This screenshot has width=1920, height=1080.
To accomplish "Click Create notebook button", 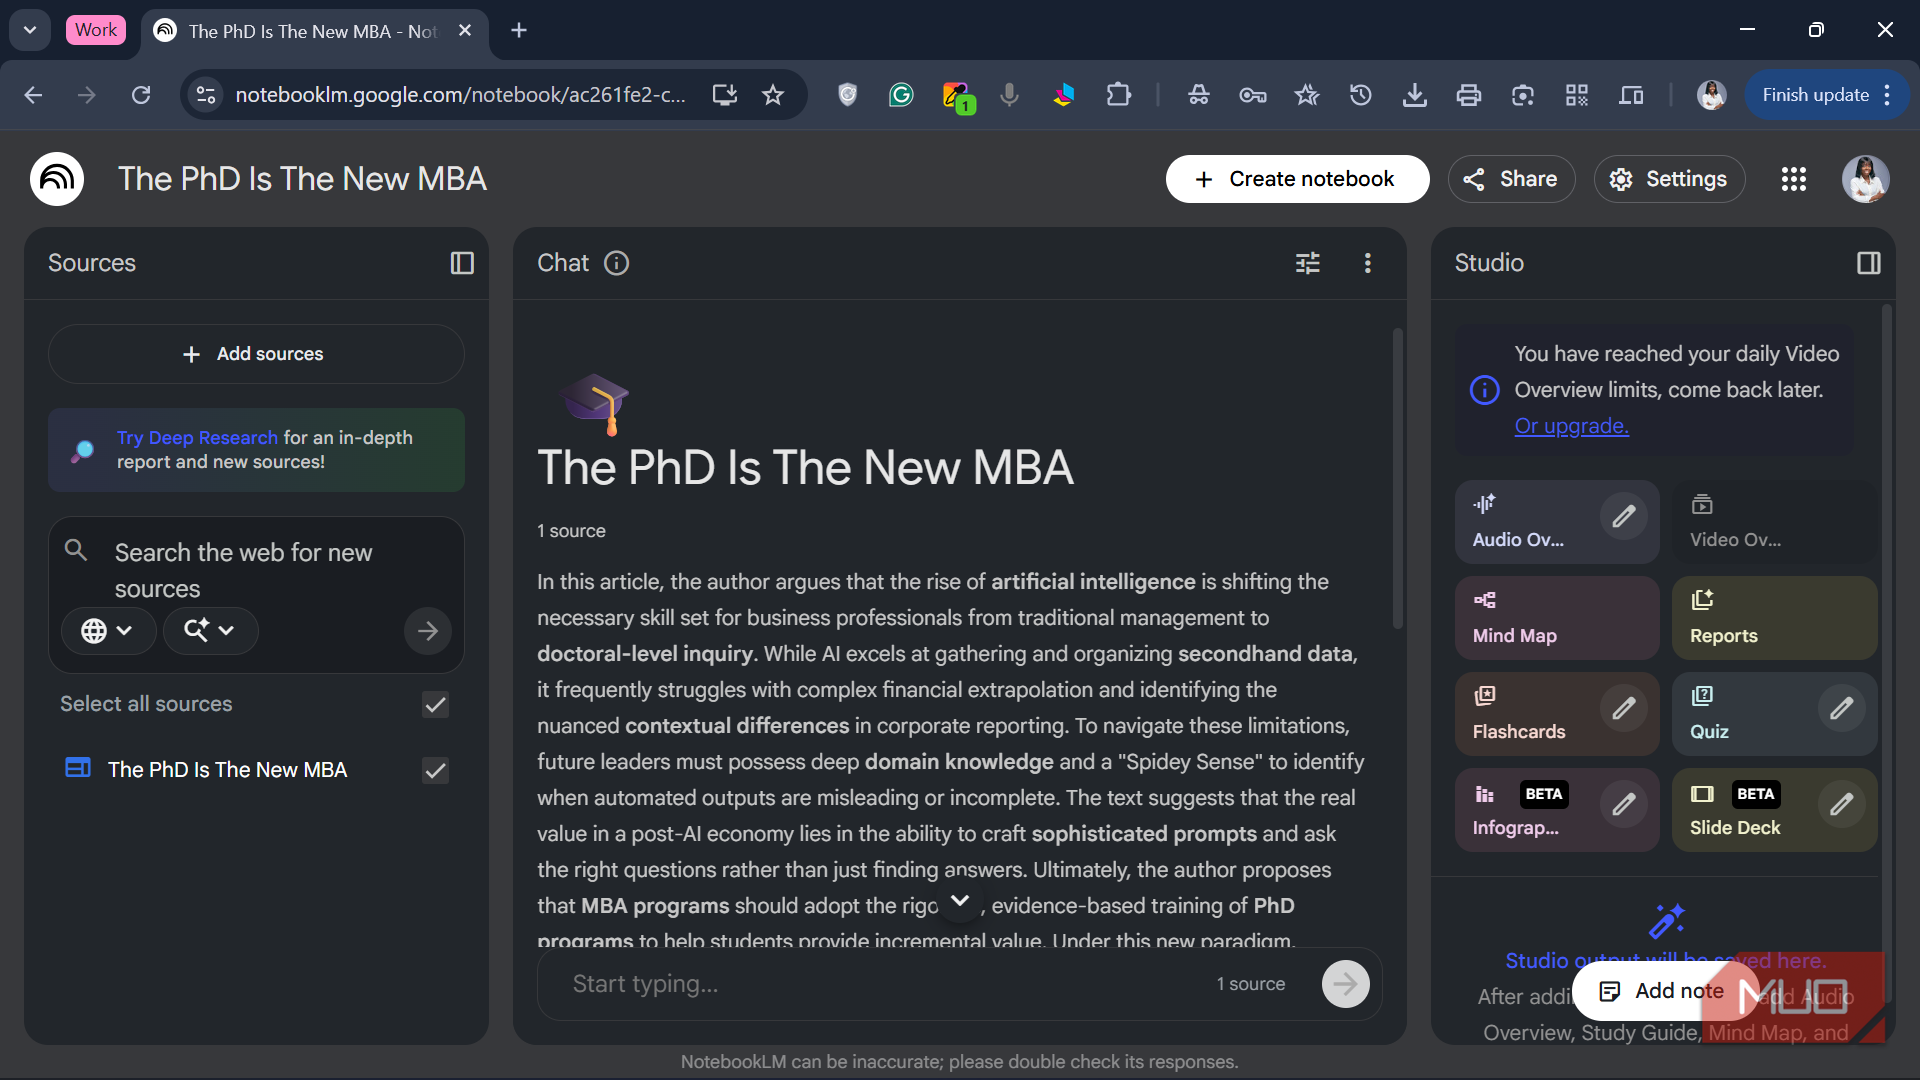I will 1297,179.
